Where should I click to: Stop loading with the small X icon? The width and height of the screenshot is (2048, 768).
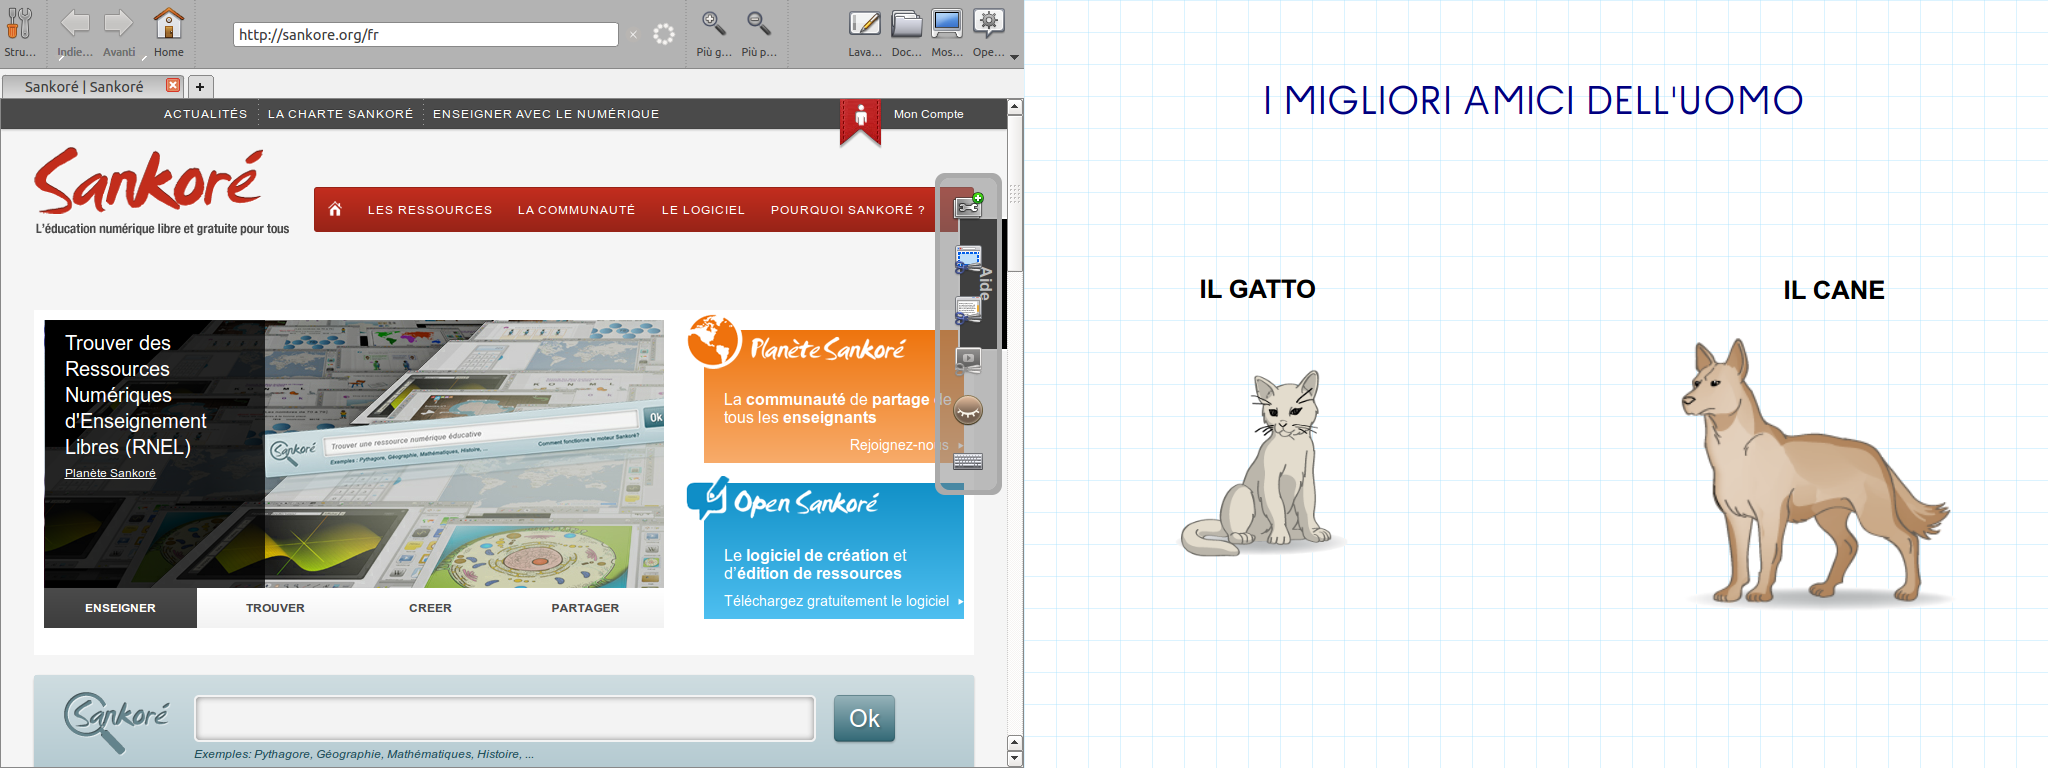633,35
